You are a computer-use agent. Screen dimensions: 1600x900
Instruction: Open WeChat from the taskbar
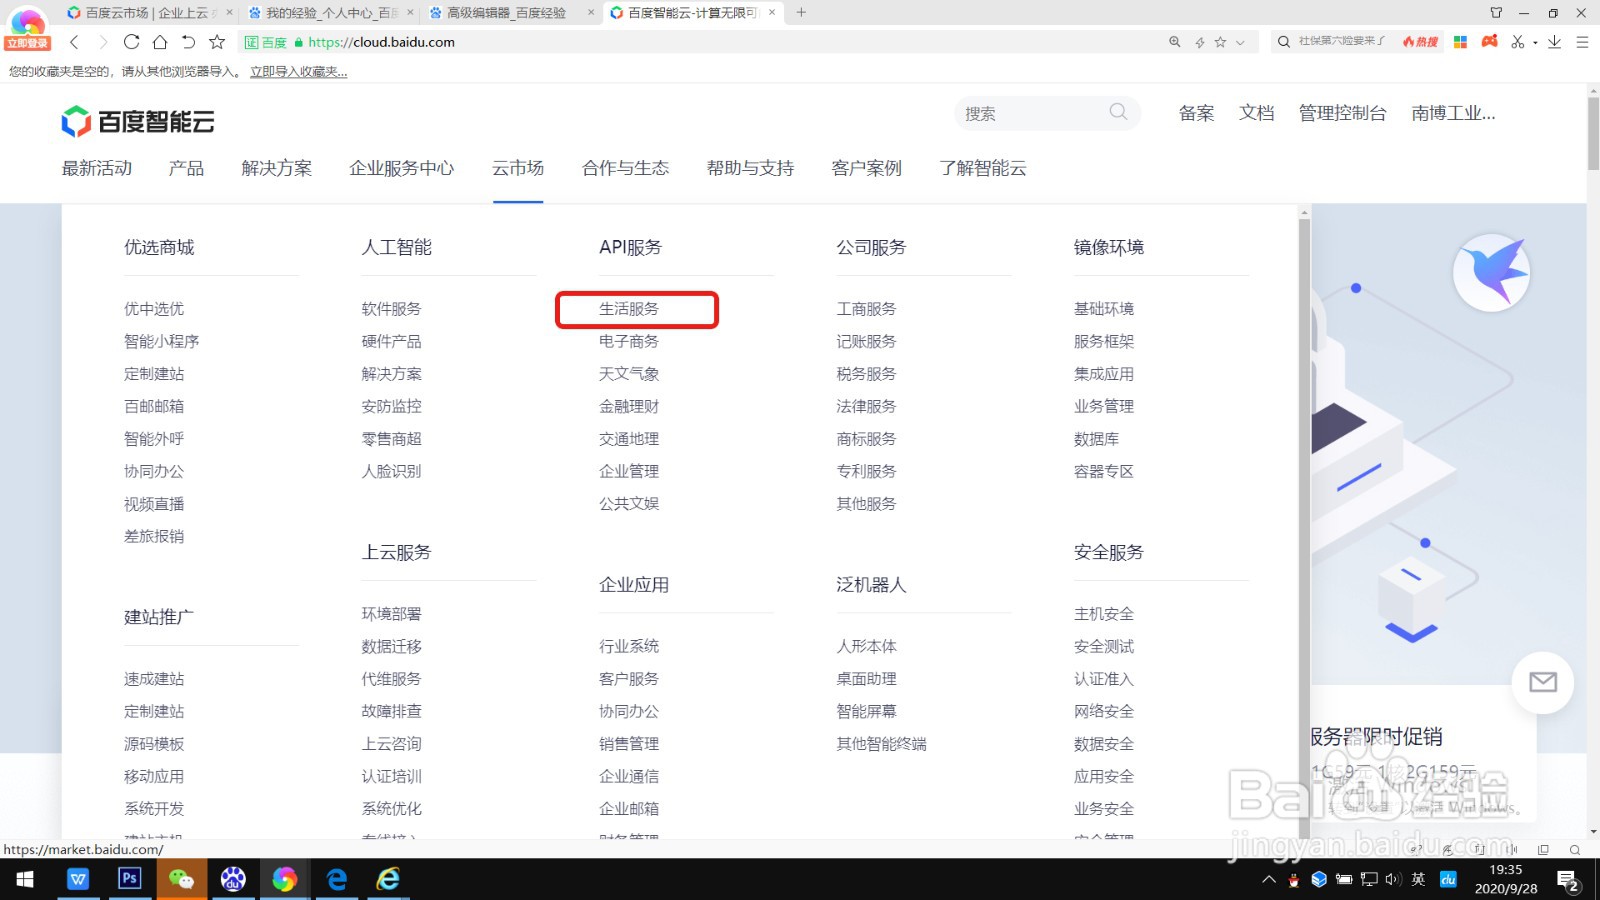(181, 879)
